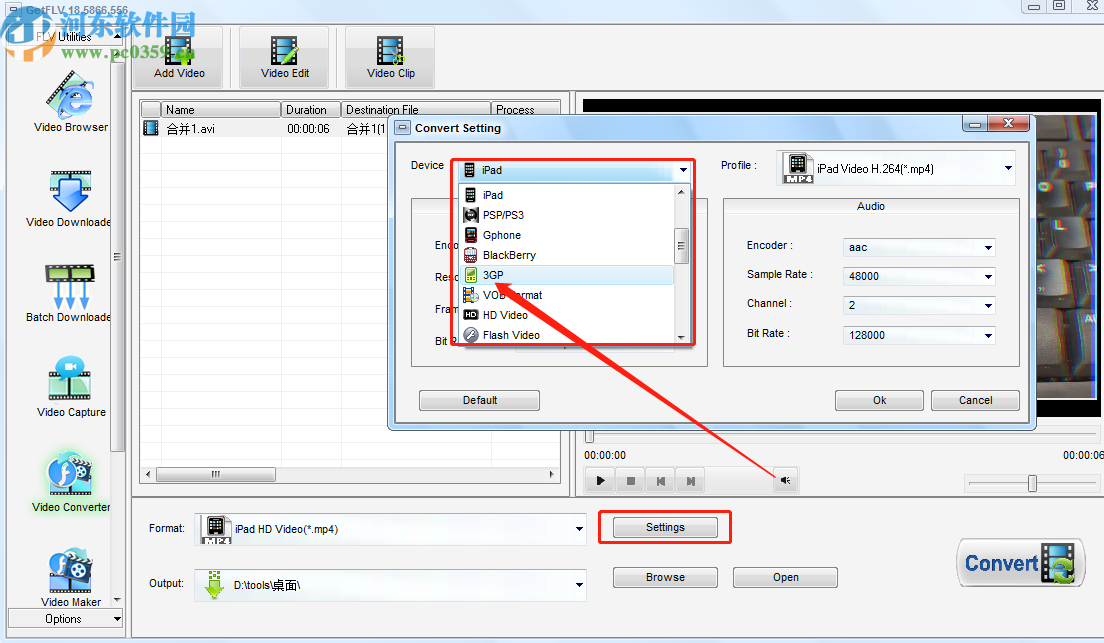1104x643 pixels.
Task: Click the device list scroll-down arrow
Action: 681,337
